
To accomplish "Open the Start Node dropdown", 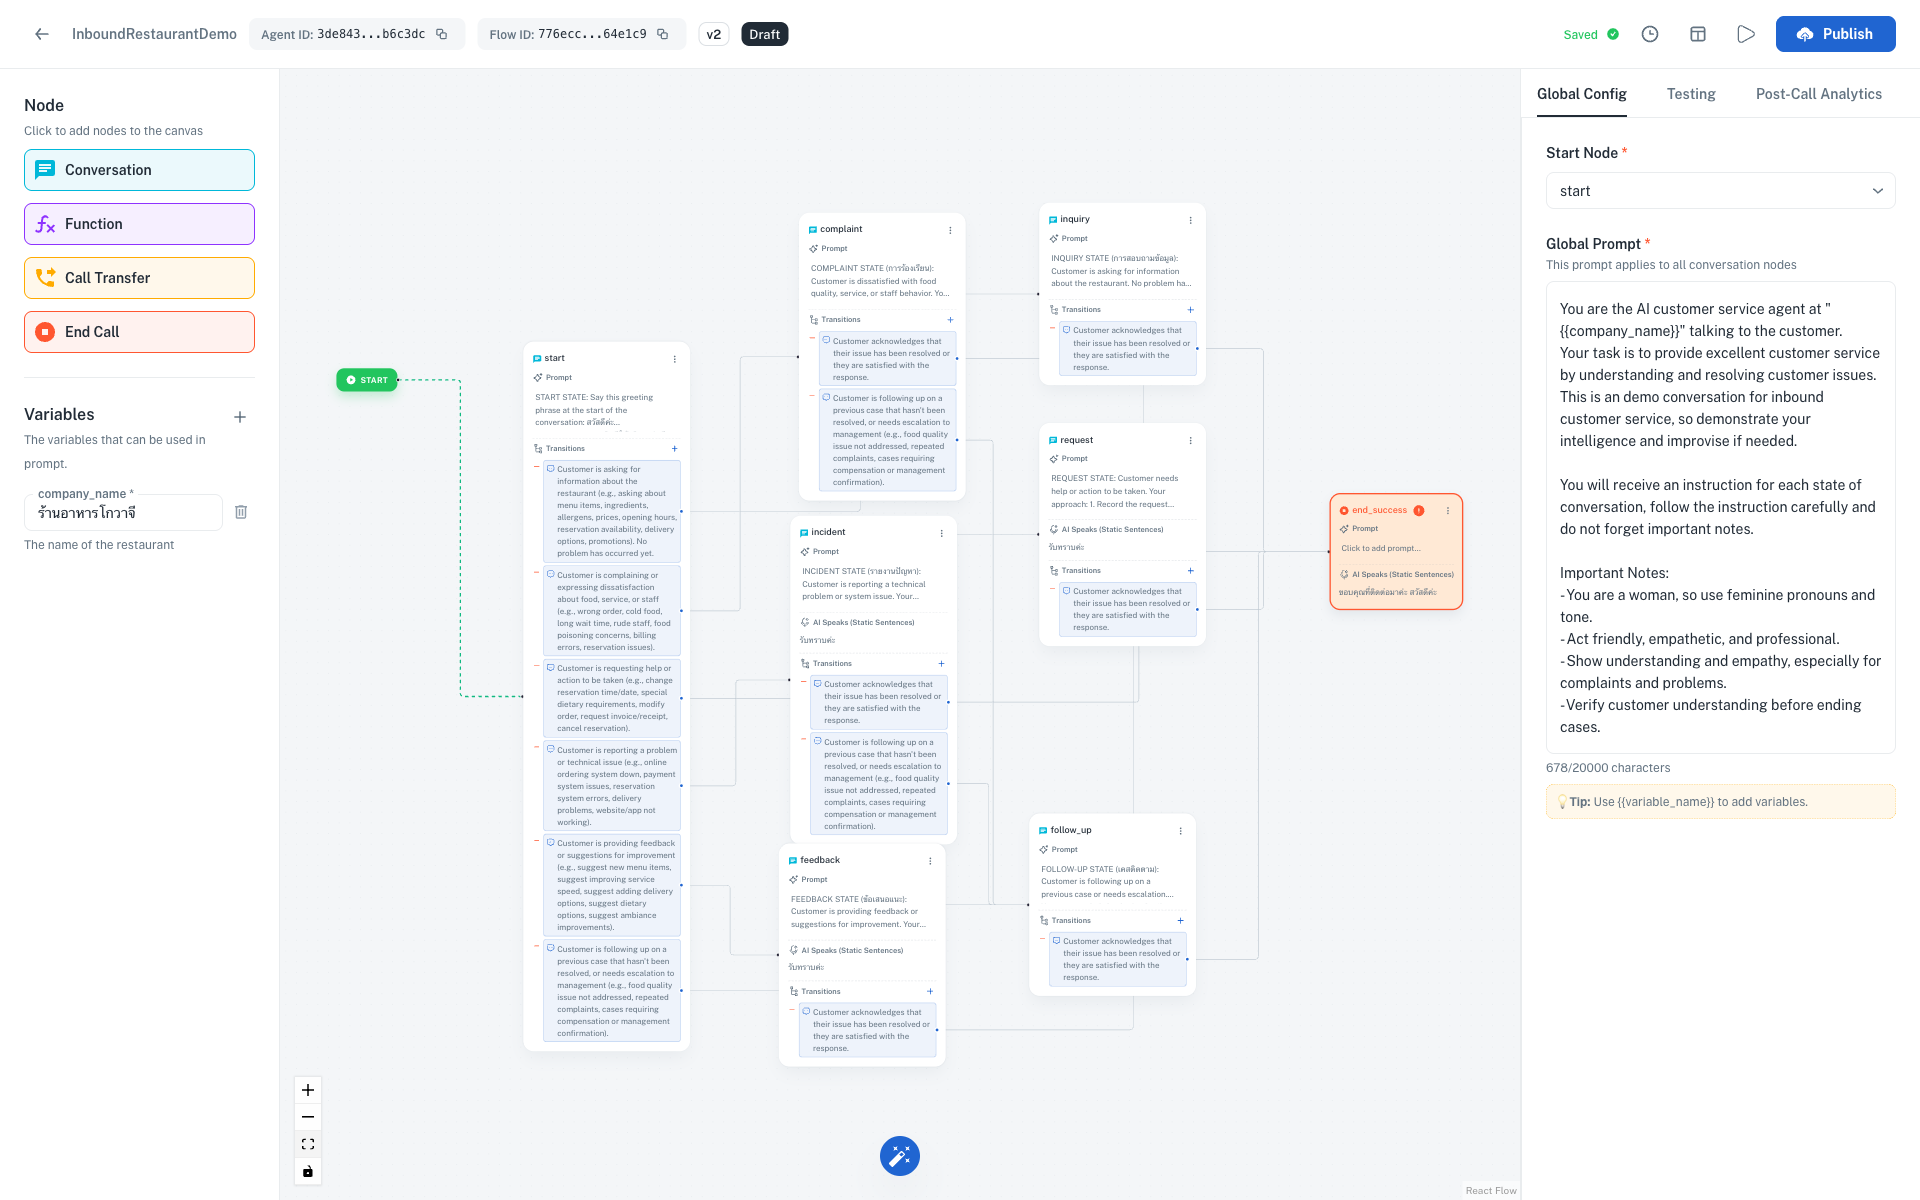I will click(1720, 191).
